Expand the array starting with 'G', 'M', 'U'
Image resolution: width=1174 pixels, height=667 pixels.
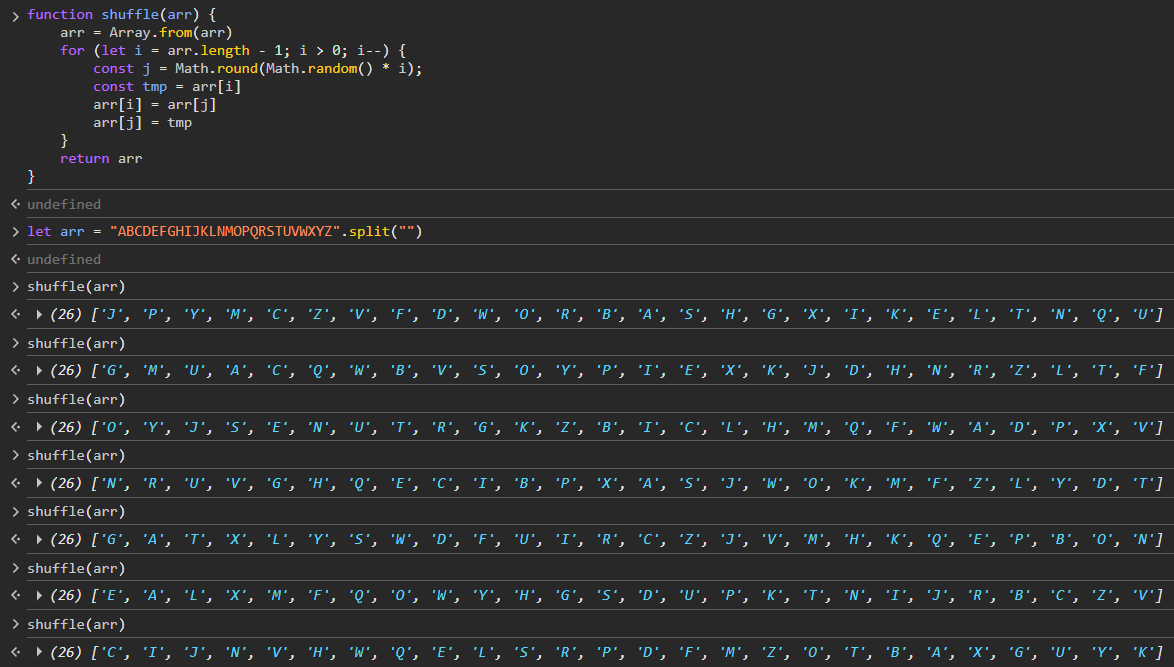[x=39, y=371]
